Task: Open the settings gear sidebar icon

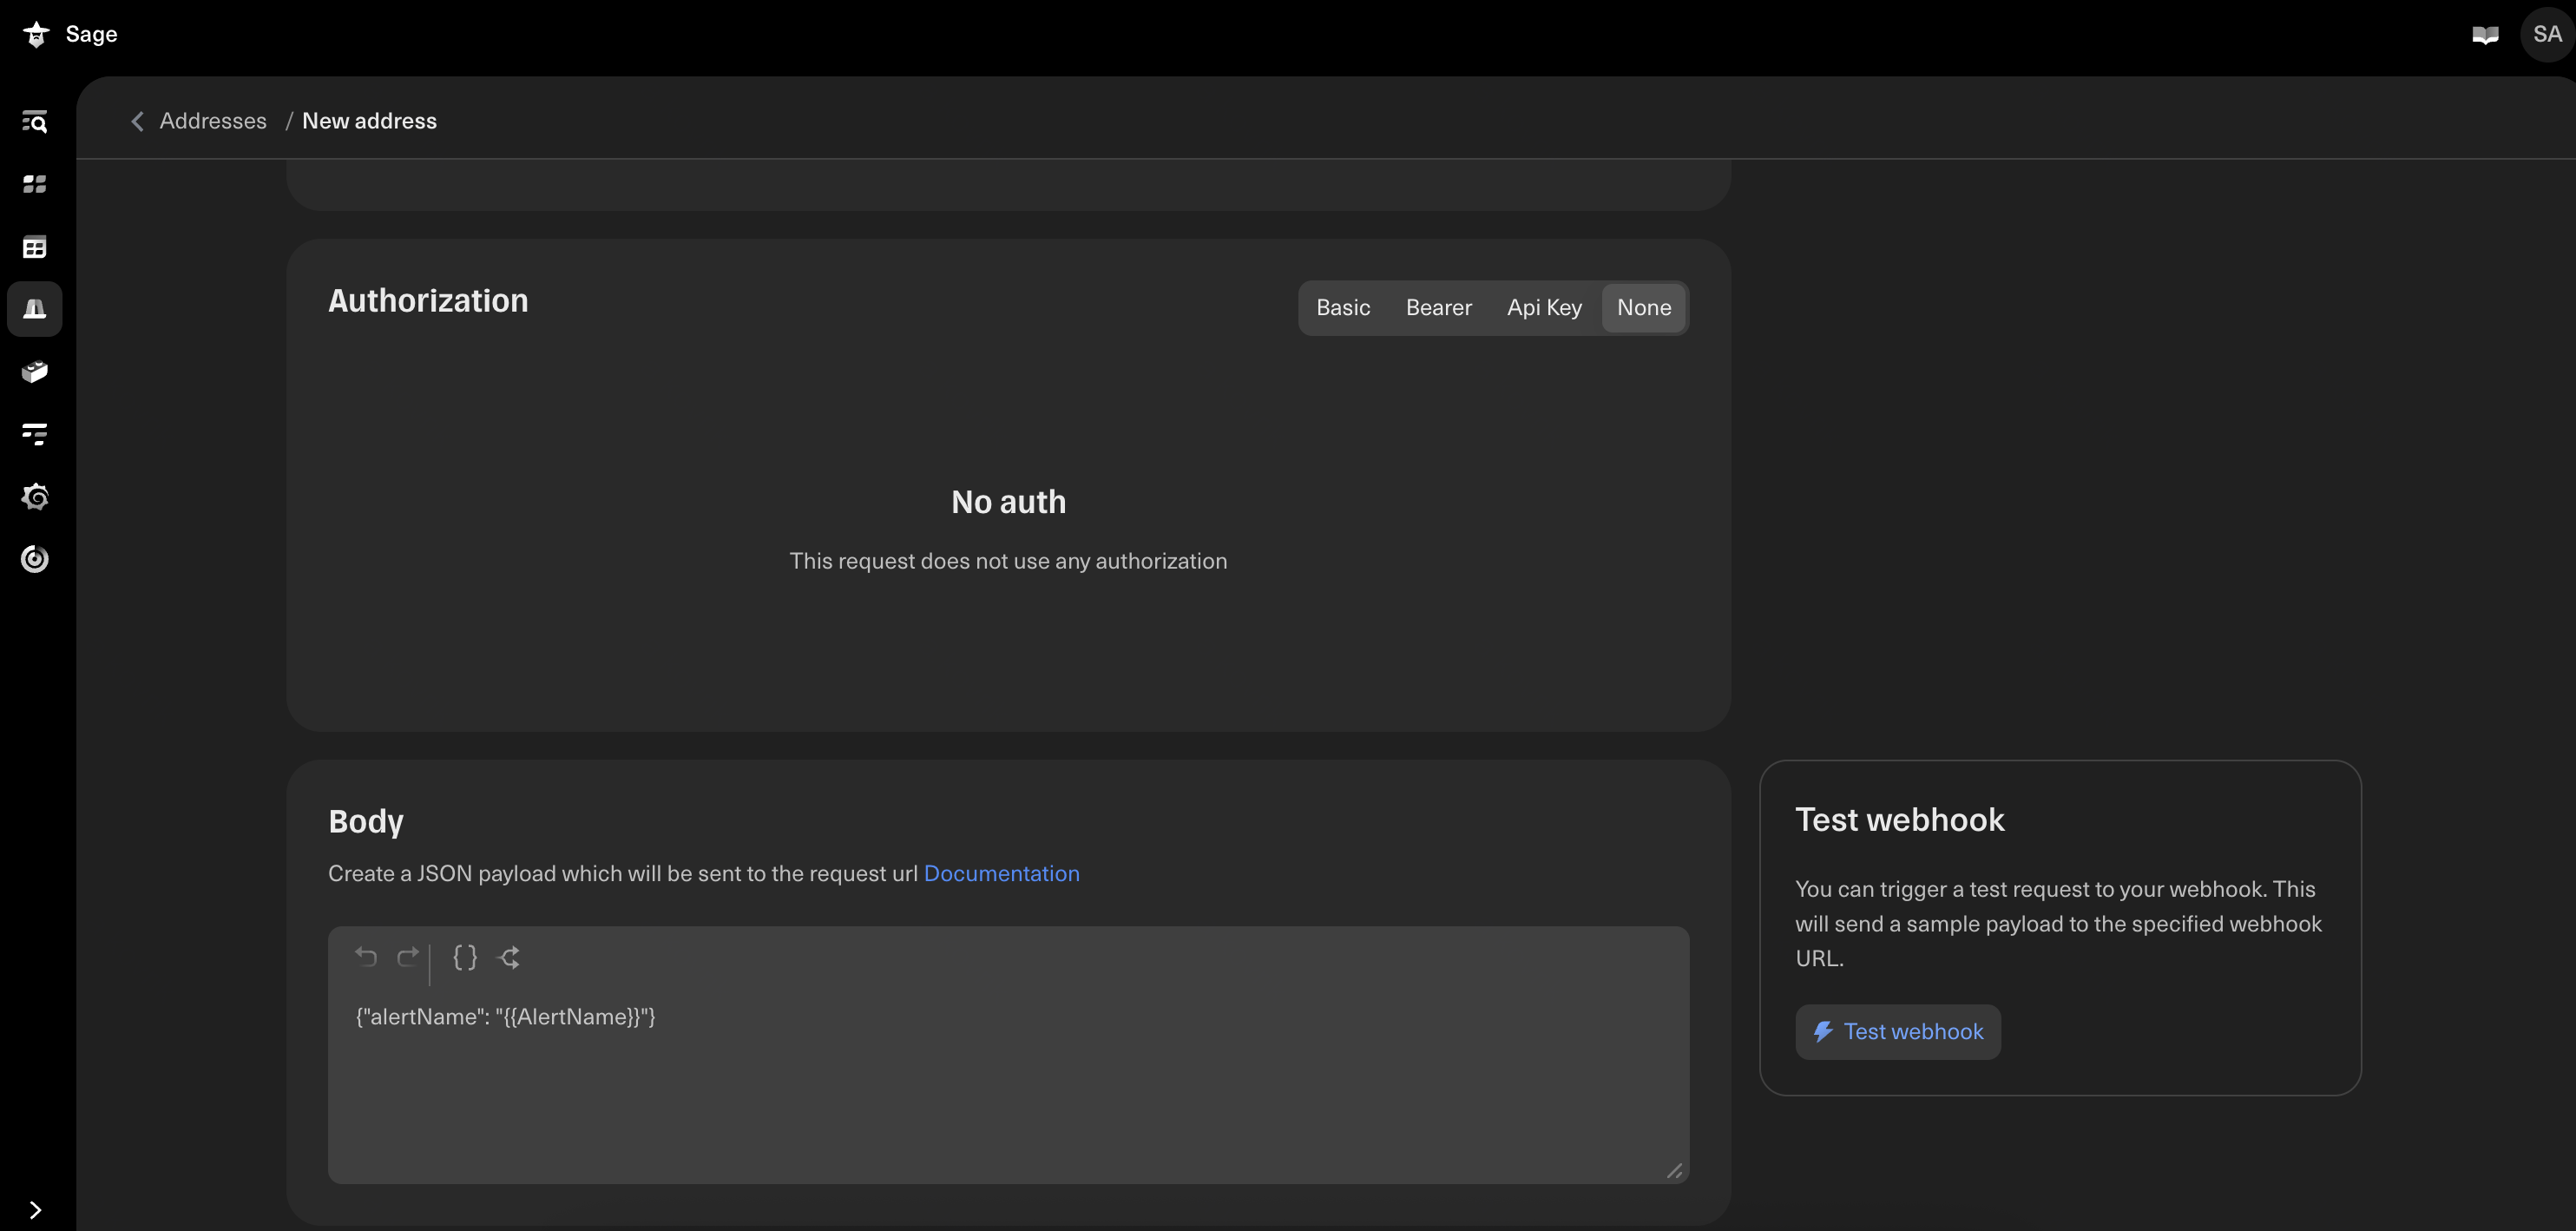Action: tap(35, 497)
